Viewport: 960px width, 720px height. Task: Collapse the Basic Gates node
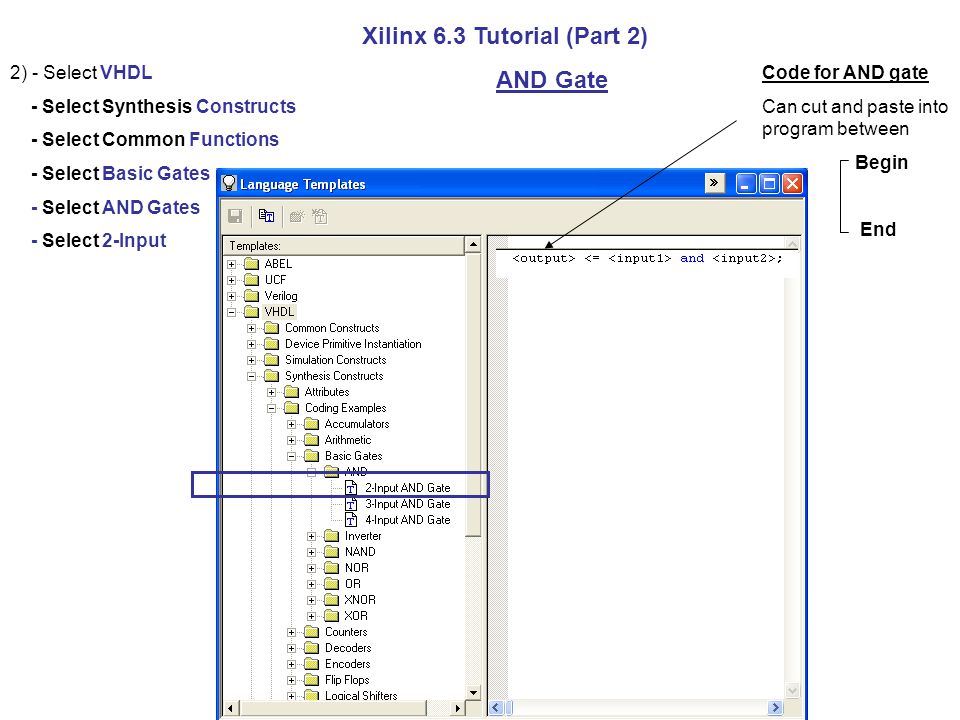(x=291, y=456)
